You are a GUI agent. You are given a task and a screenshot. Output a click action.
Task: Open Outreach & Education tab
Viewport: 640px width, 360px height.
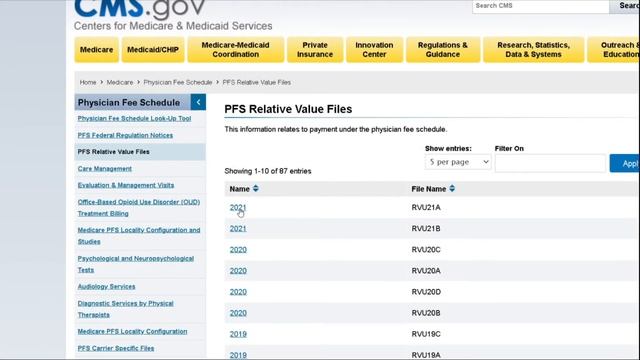click(613, 50)
